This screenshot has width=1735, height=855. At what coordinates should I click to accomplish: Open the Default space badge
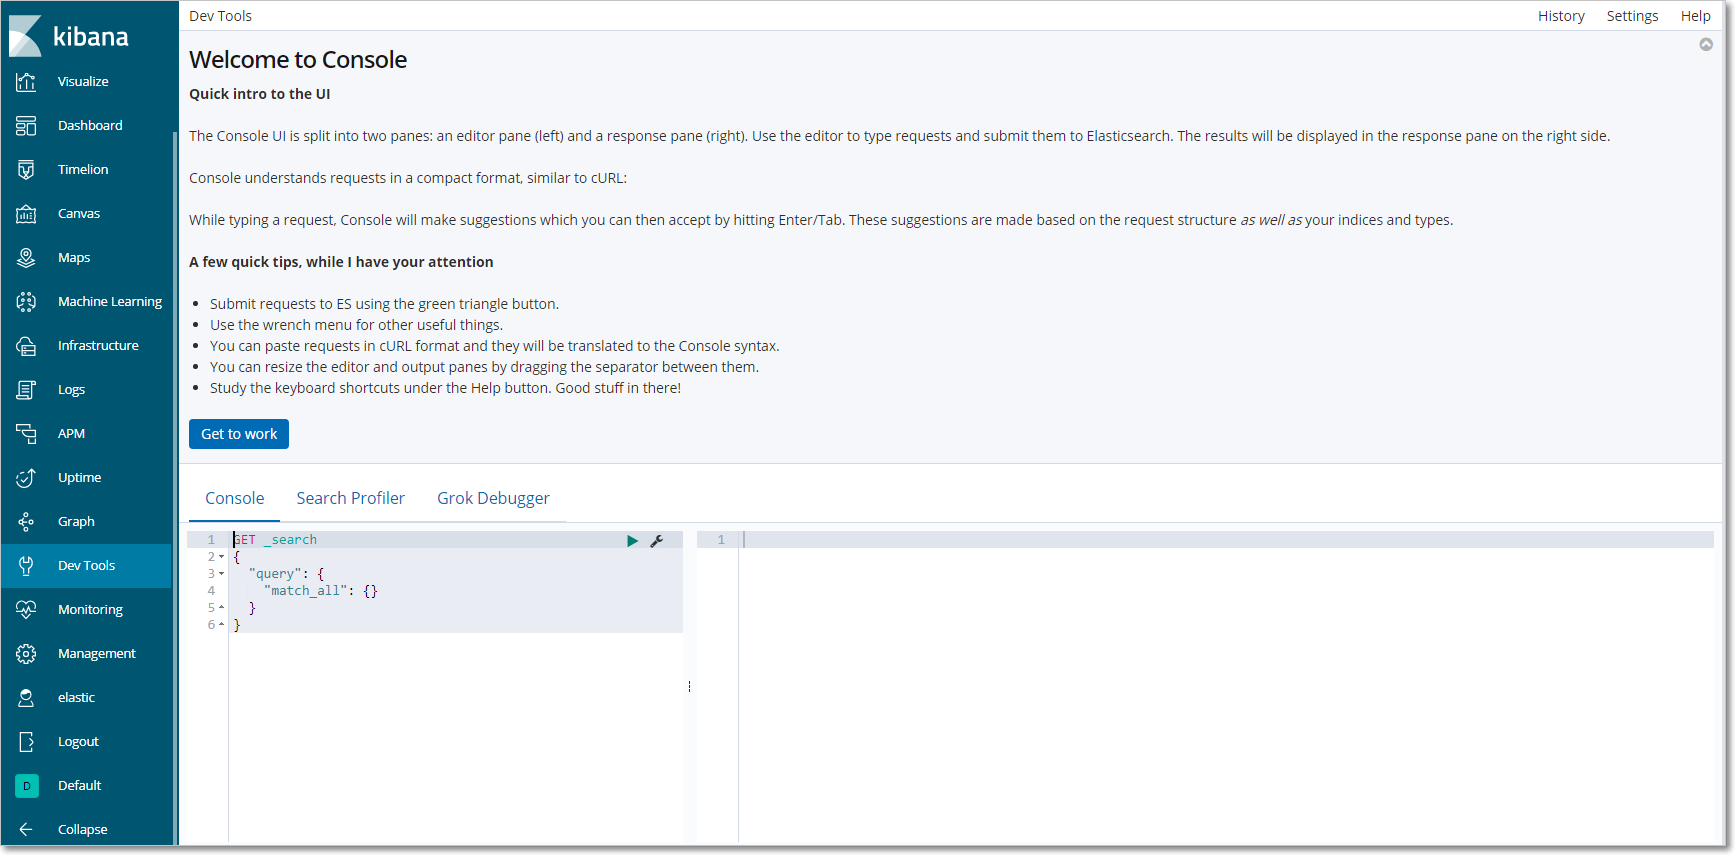click(26, 786)
